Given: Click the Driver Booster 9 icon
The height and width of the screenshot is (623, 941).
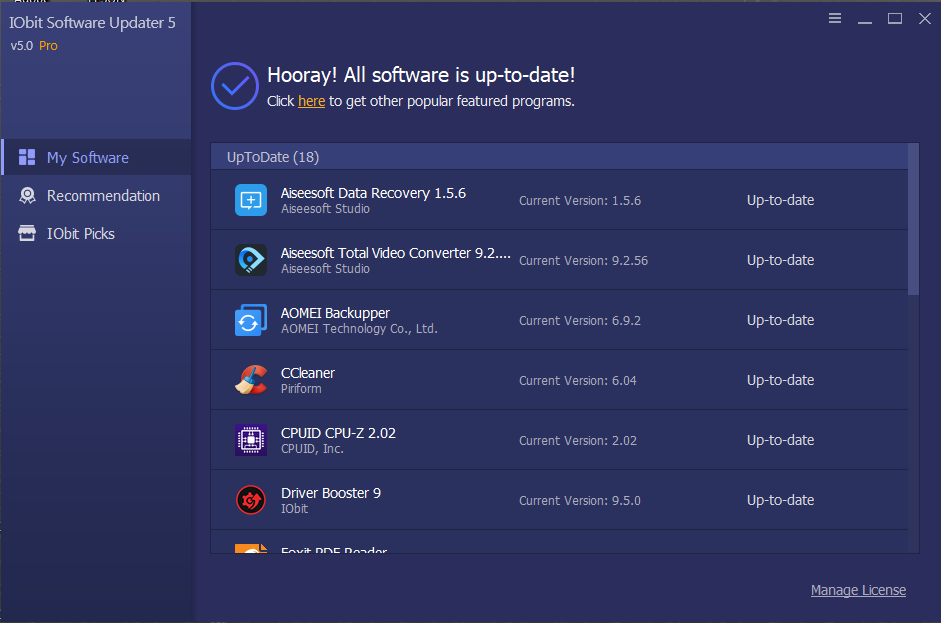Looking at the screenshot, I should pyautogui.click(x=251, y=500).
